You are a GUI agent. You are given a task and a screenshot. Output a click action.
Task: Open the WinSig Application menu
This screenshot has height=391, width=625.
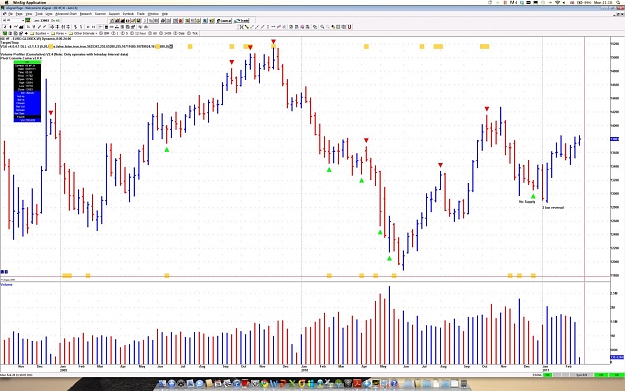pos(29,2)
